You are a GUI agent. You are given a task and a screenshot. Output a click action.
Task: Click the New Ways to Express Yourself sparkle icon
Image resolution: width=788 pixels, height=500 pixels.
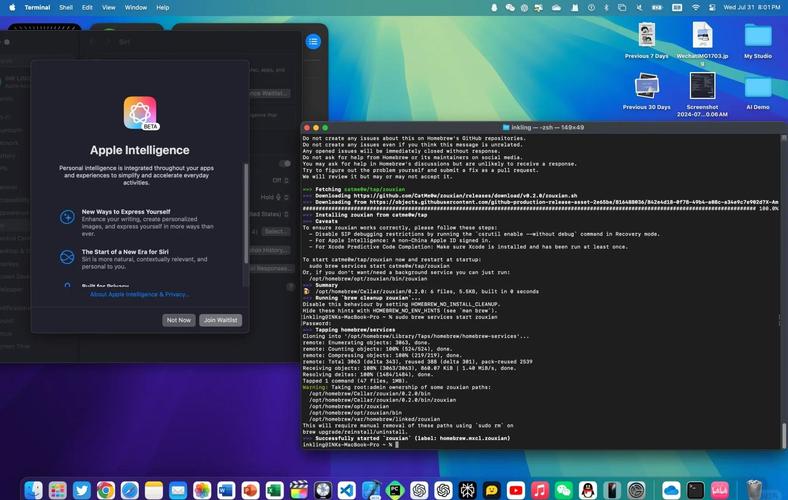pos(67,217)
